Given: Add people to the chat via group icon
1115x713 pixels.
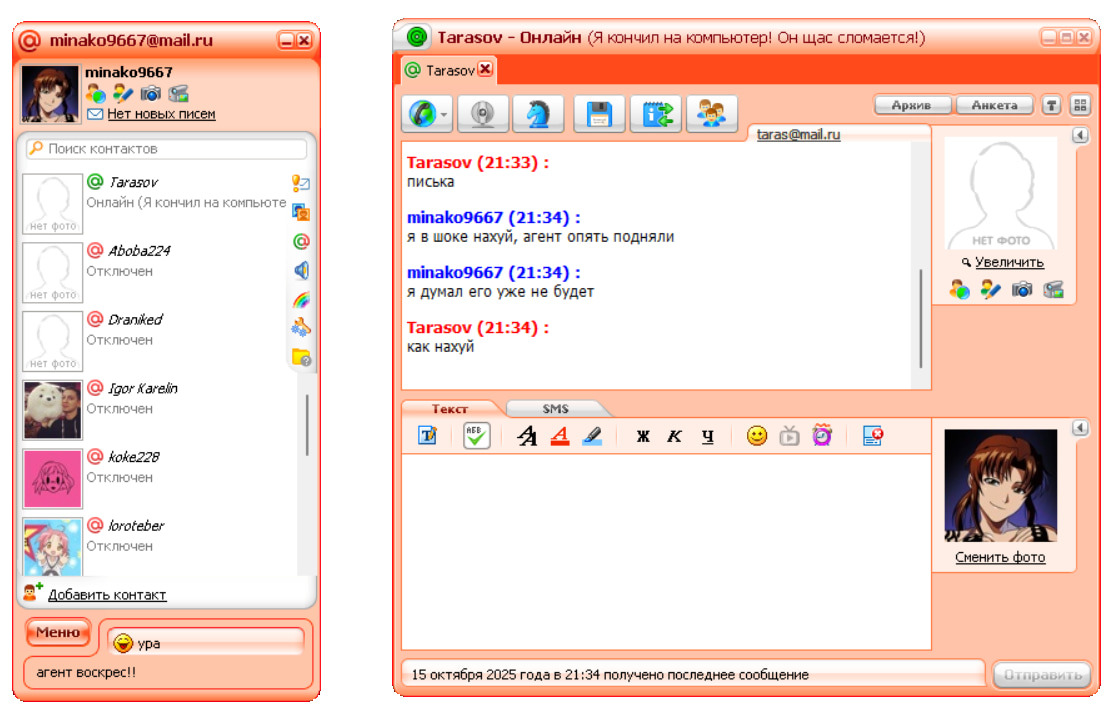Looking at the screenshot, I should click(x=712, y=114).
